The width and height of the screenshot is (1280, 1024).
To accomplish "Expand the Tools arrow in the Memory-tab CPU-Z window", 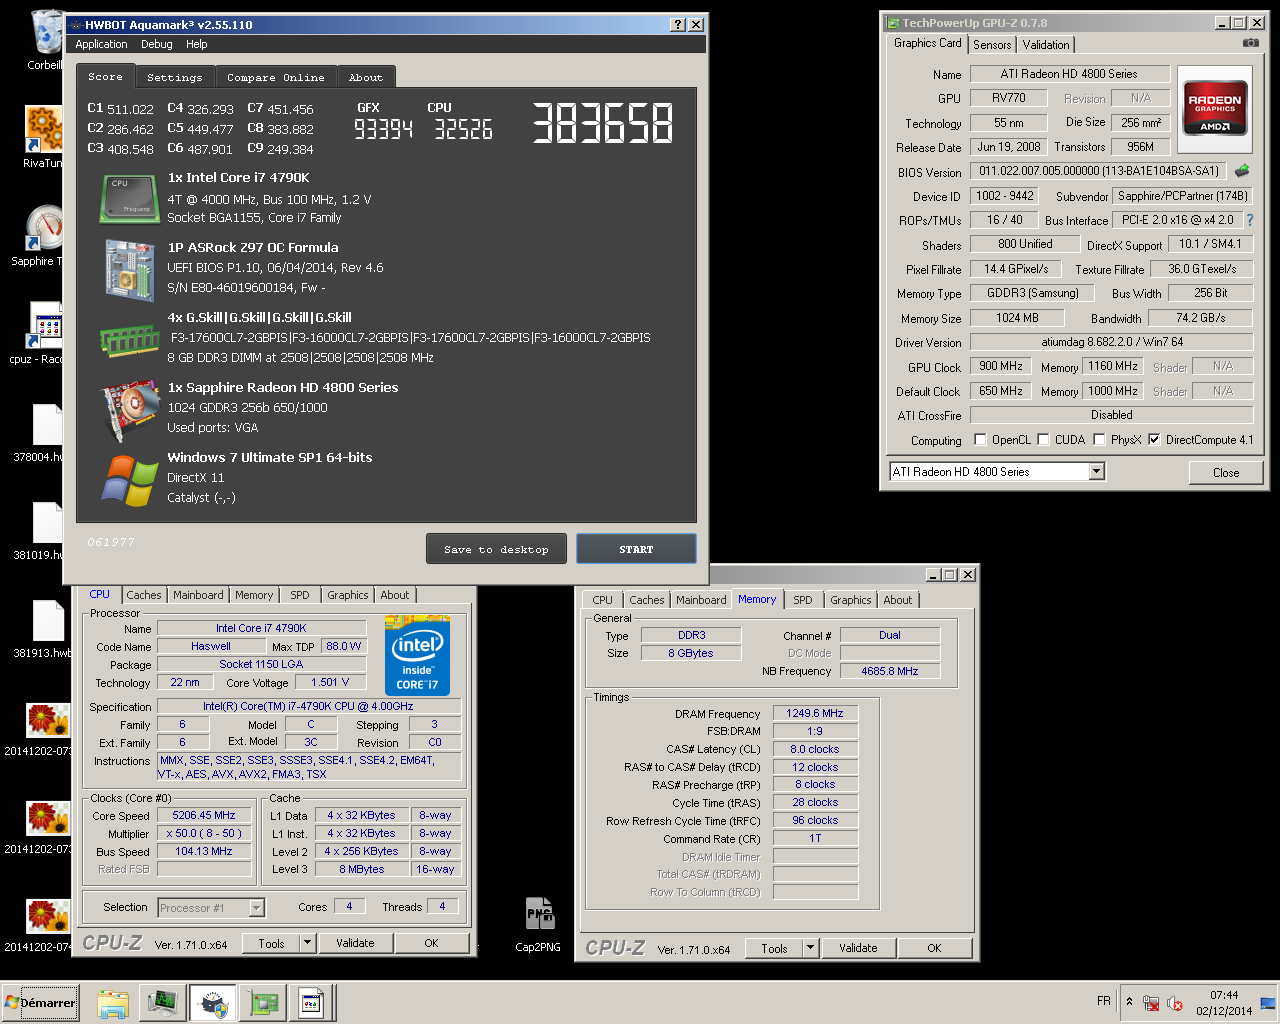I will (810, 948).
